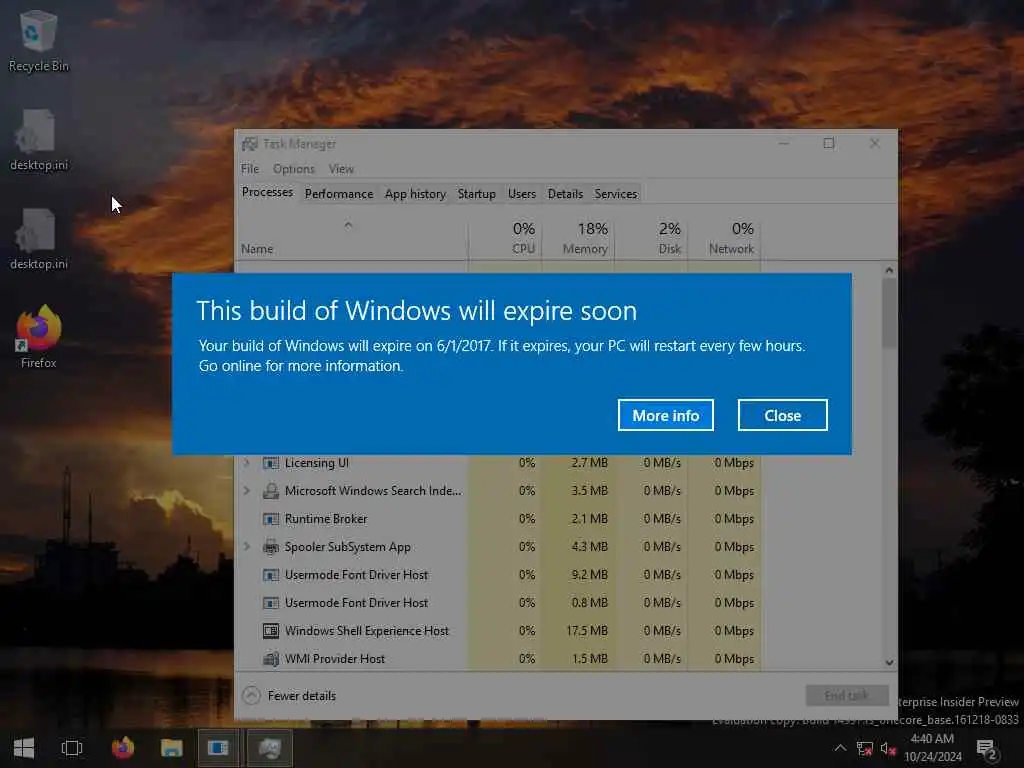Click the muted volume tray icon

click(x=888, y=749)
